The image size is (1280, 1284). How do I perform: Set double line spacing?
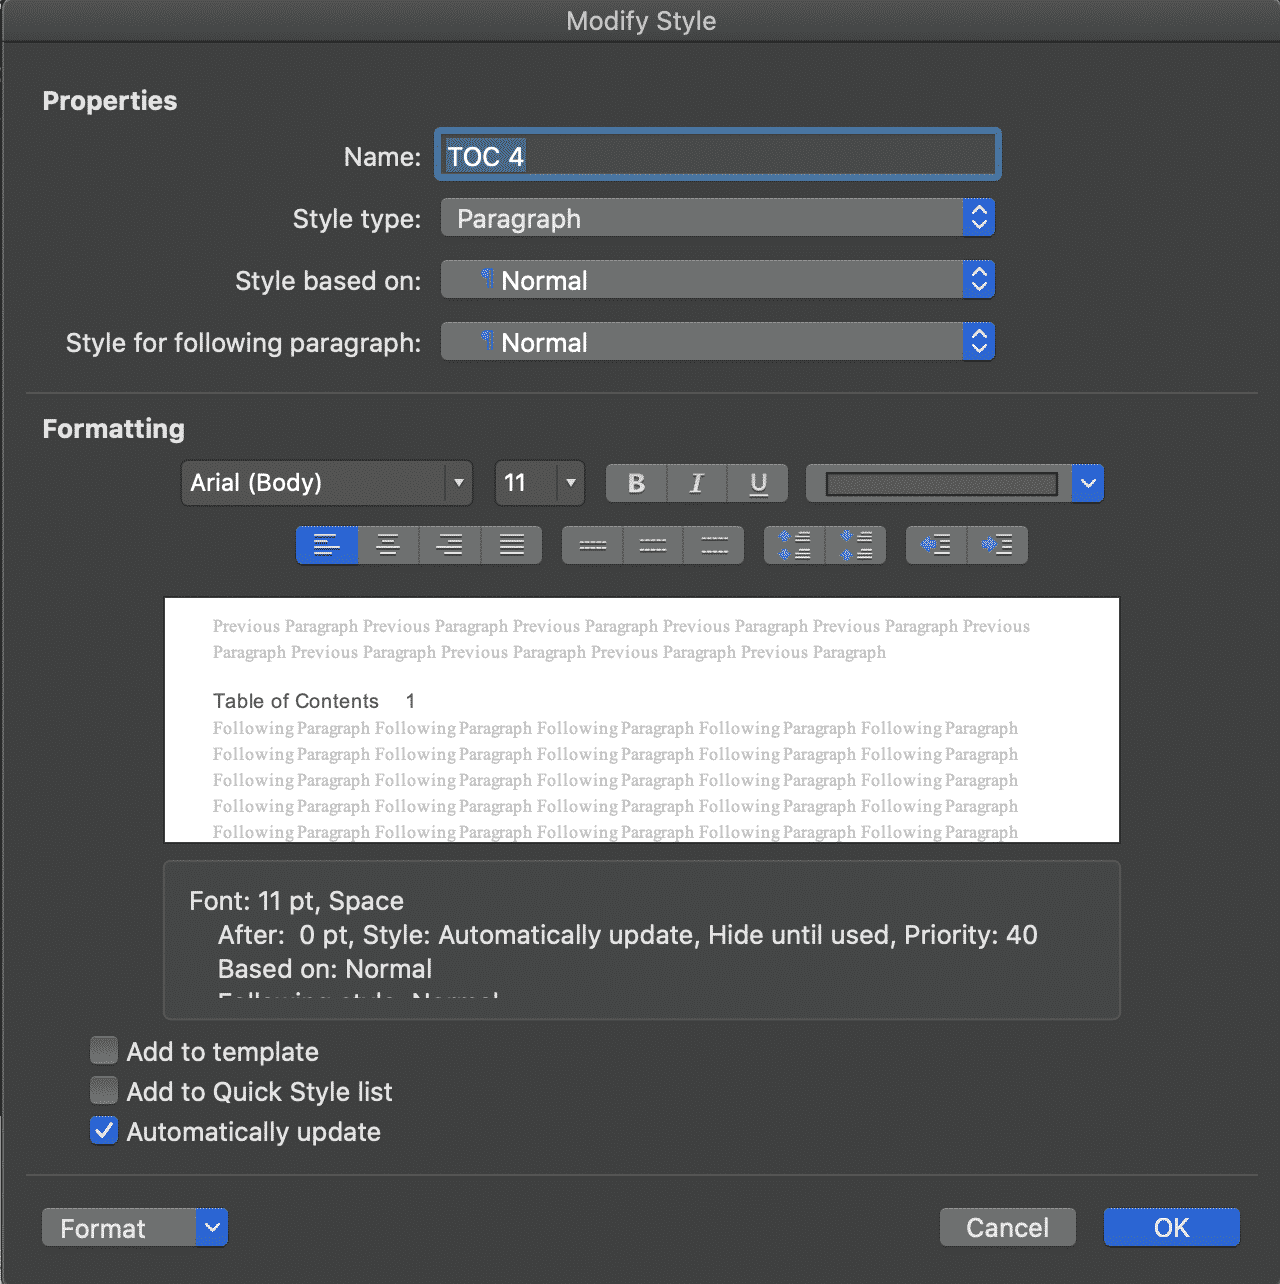652,545
